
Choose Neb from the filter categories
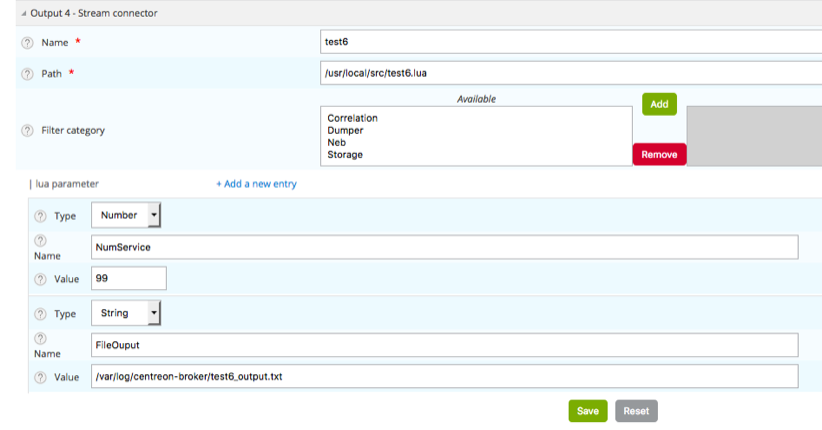point(337,142)
